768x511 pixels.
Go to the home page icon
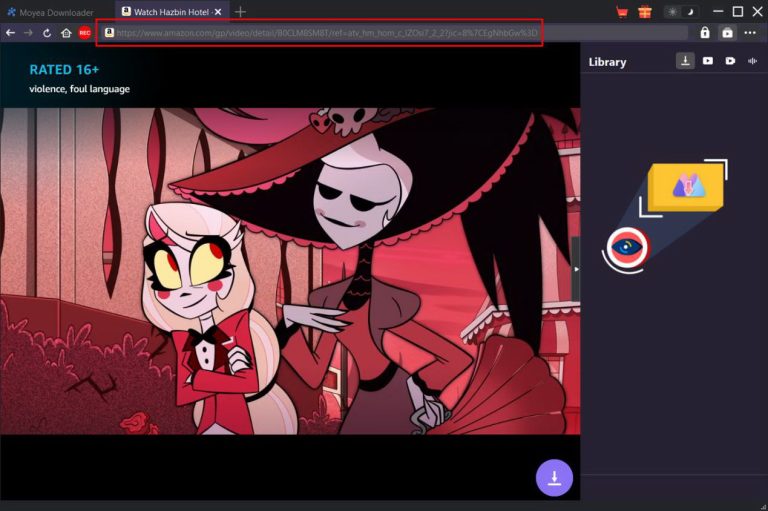coord(66,32)
